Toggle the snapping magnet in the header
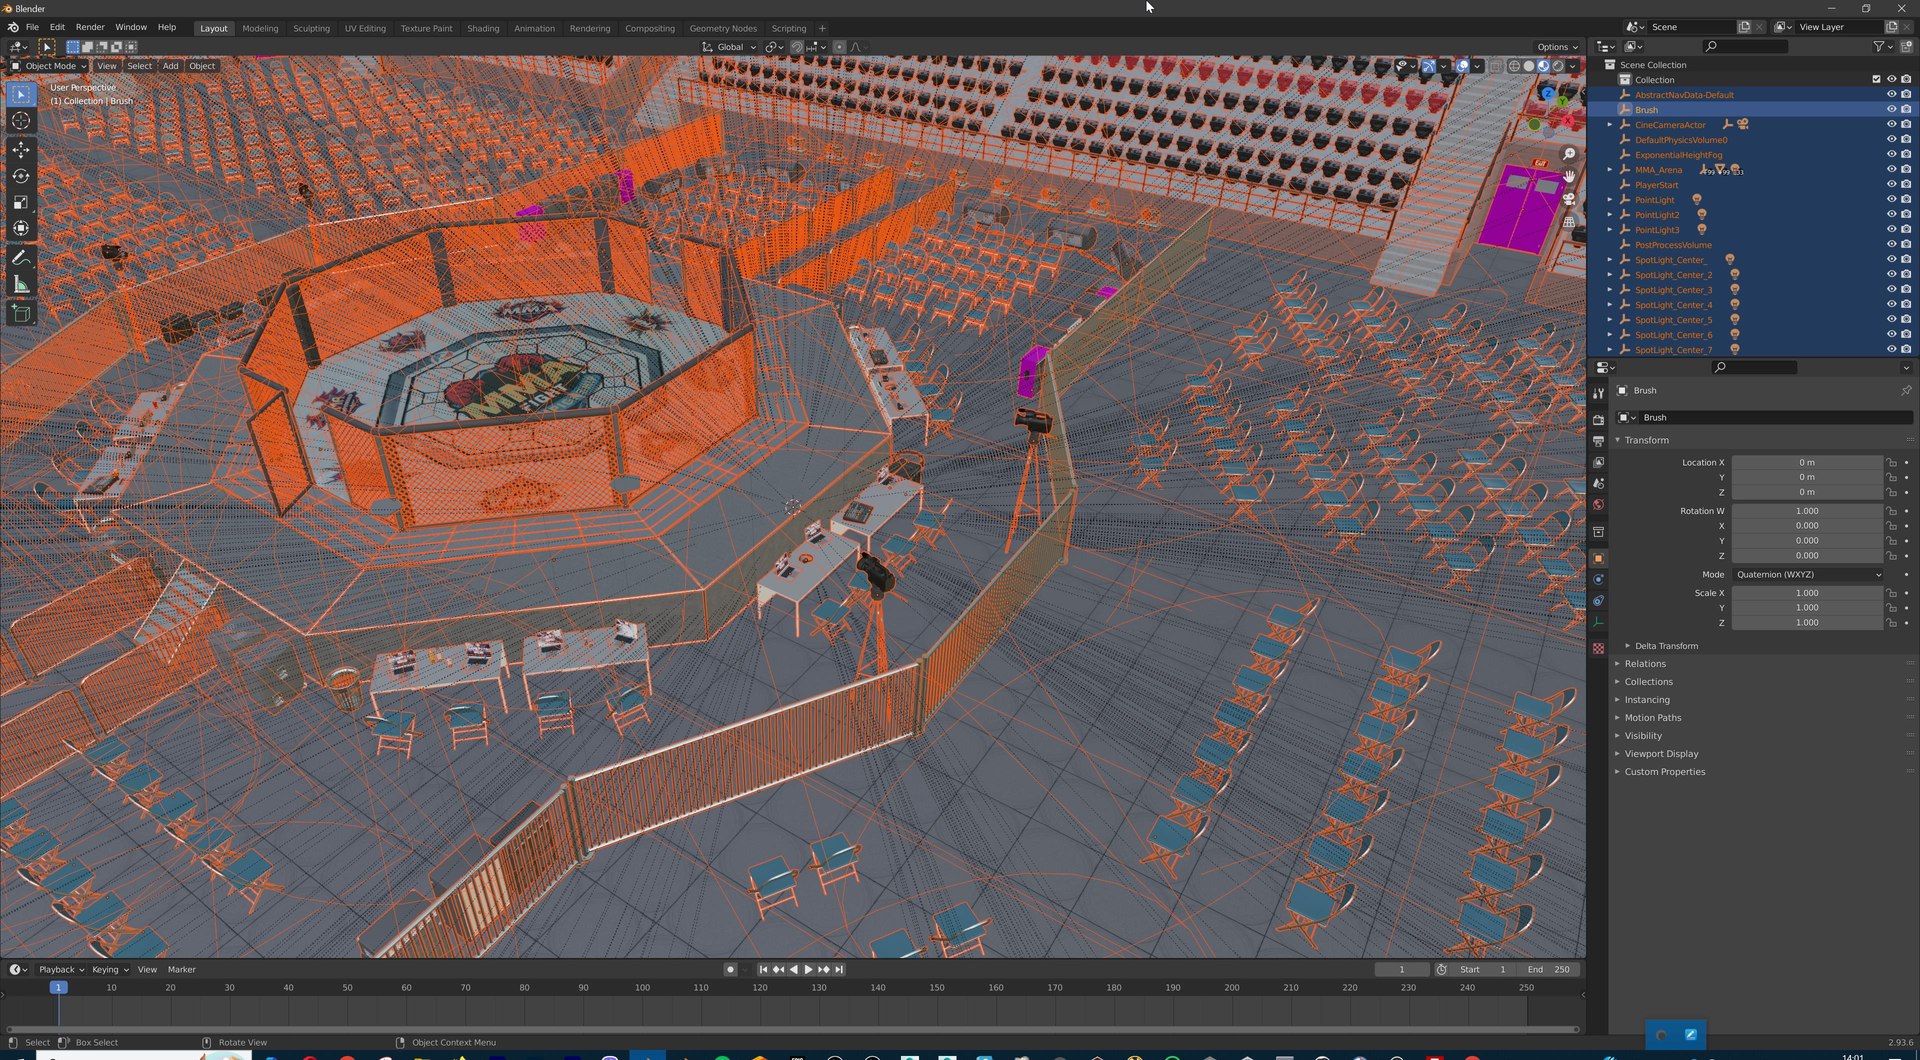This screenshot has height=1060, width=1920. (x=797, y=47)
